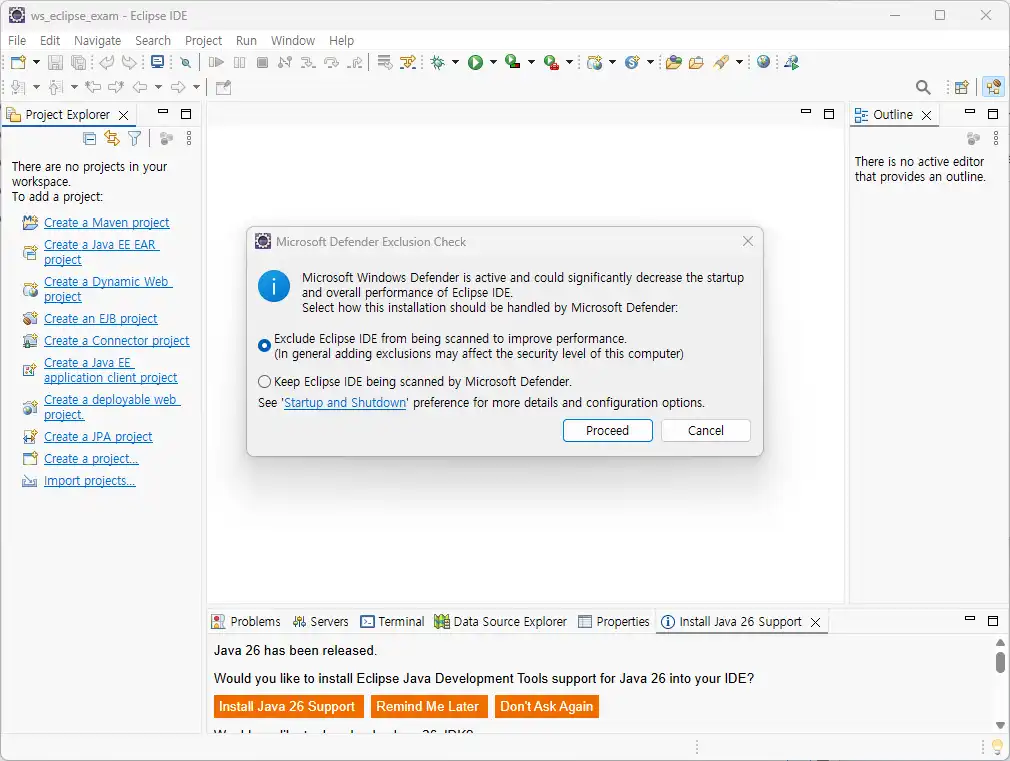Viewport: 1010px width, 761px height.
Task: Click the Disconnect debug icon
Action: pyautogui.click(x=285, y=62)
